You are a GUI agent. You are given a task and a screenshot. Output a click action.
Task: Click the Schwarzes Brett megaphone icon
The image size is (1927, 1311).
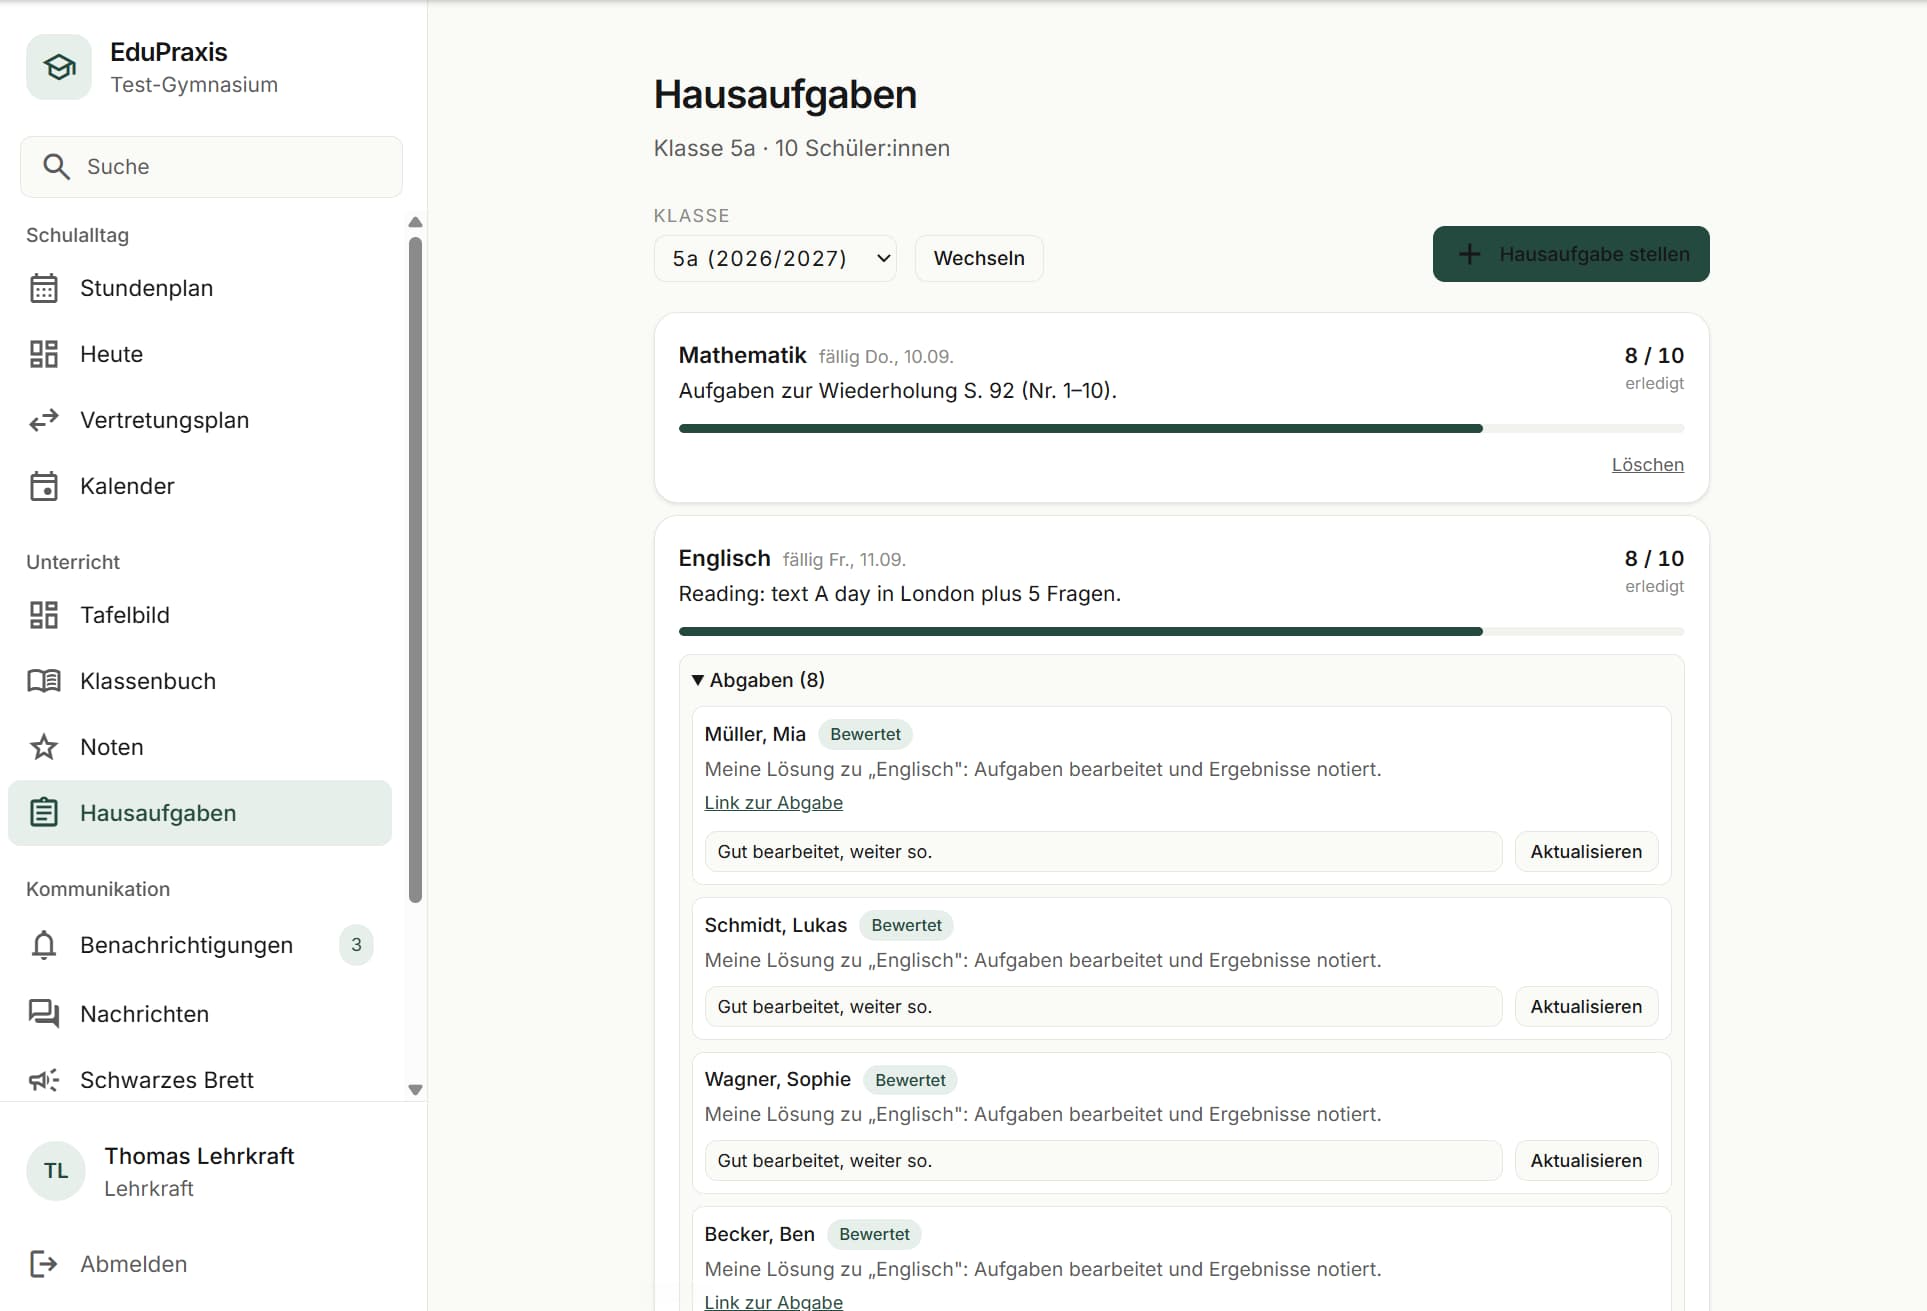coord(44,1080)
